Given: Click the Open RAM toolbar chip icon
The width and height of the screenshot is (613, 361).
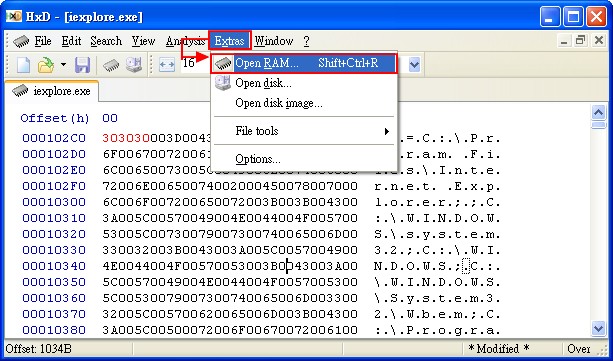Looking at the screenshot, I should pyautogui.click(x=111, y=65).
